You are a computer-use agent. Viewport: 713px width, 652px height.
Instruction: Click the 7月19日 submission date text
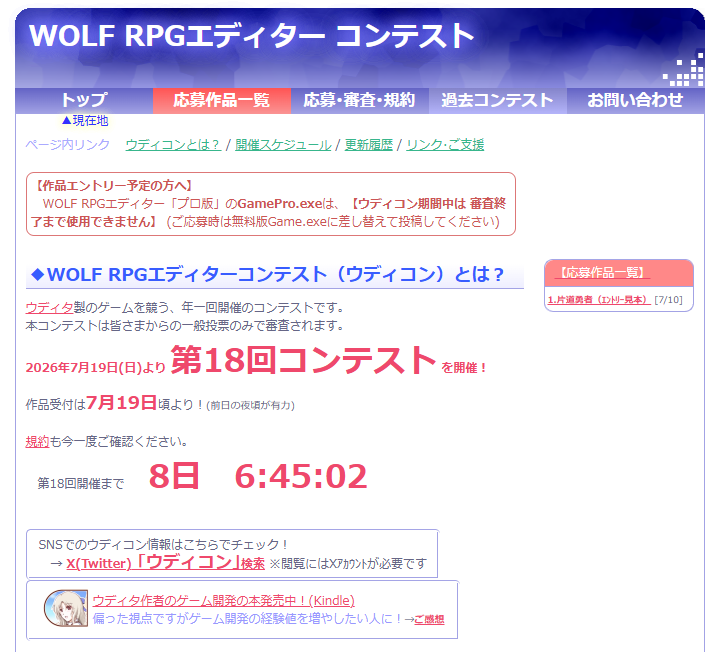pos(121,402)
